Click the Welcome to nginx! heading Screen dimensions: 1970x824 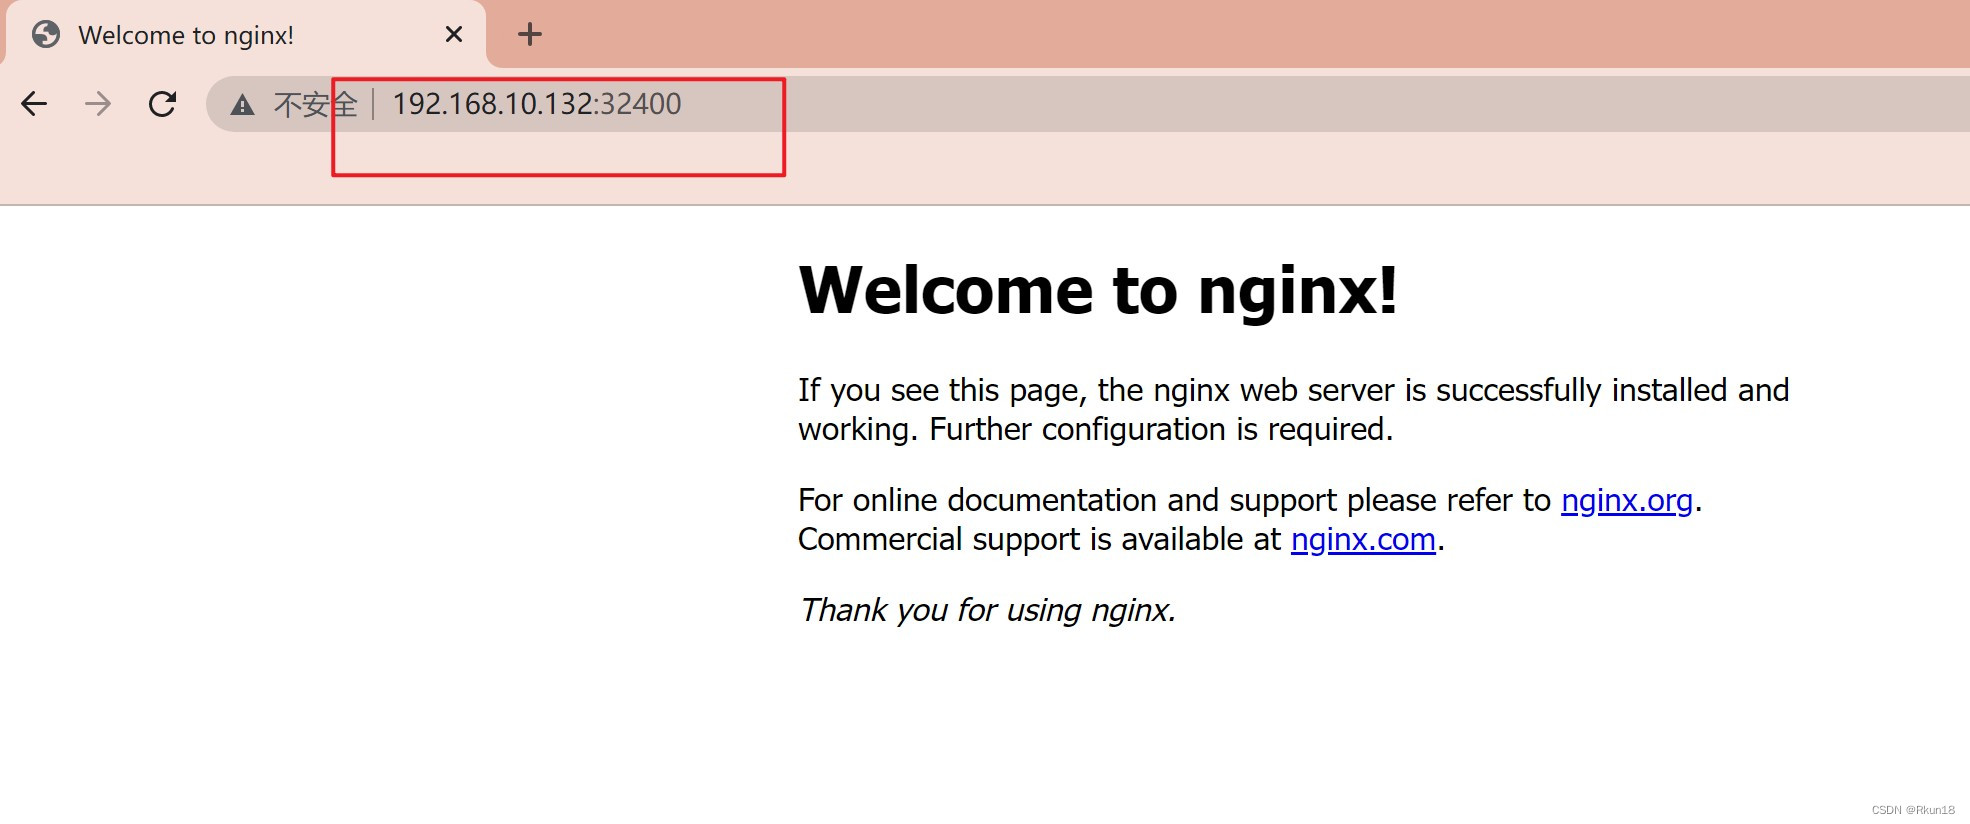1098,291
